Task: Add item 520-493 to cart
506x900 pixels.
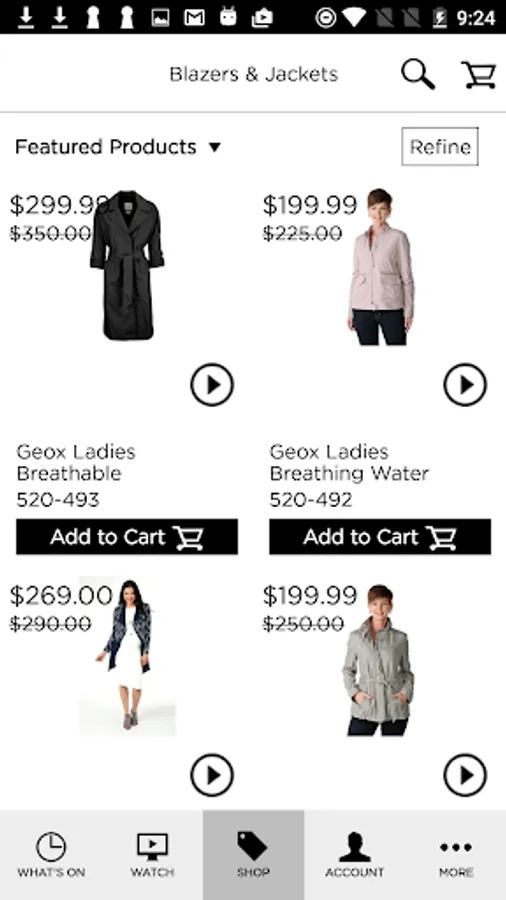Action: point(127,537)
